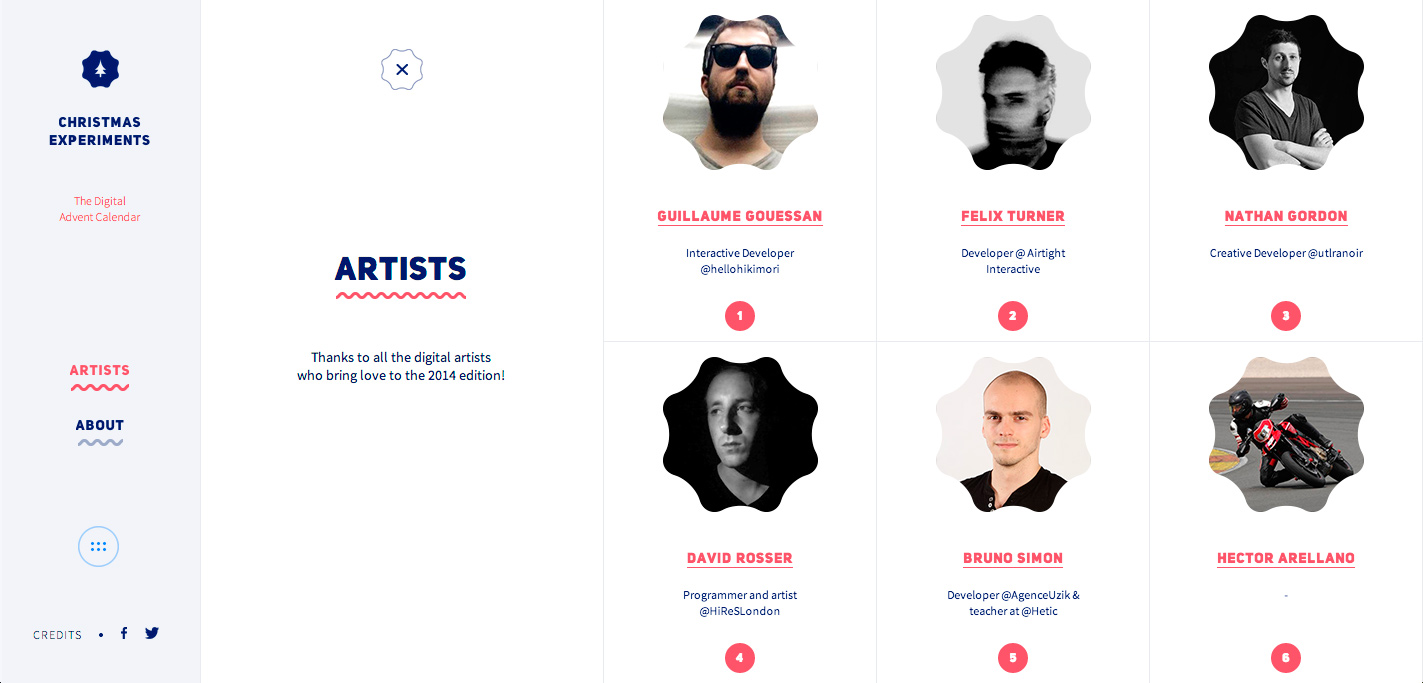The image size is (1423, 683).
Task: Select the number 6 day badge
Action: (x=1286, y=658)
